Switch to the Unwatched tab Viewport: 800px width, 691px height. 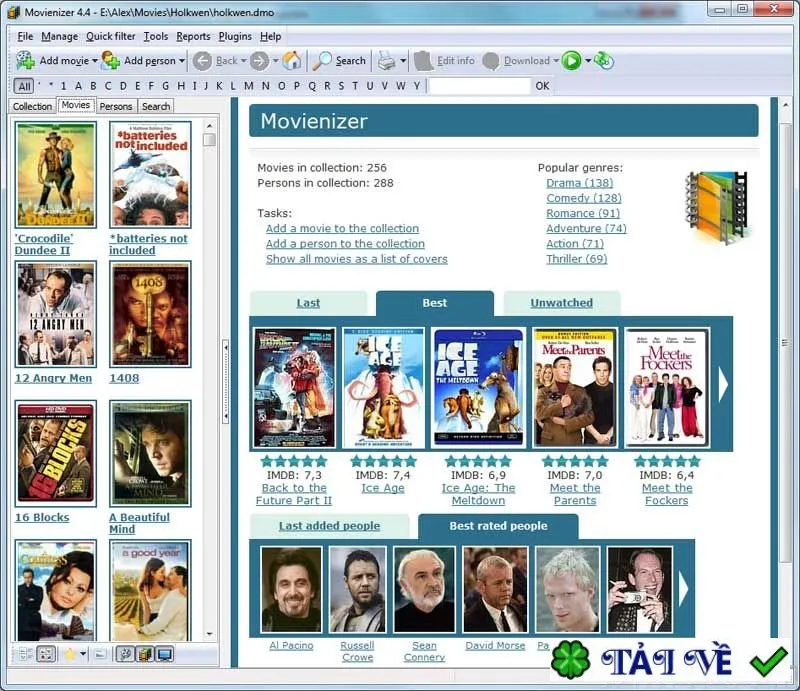tap(561, 303)
